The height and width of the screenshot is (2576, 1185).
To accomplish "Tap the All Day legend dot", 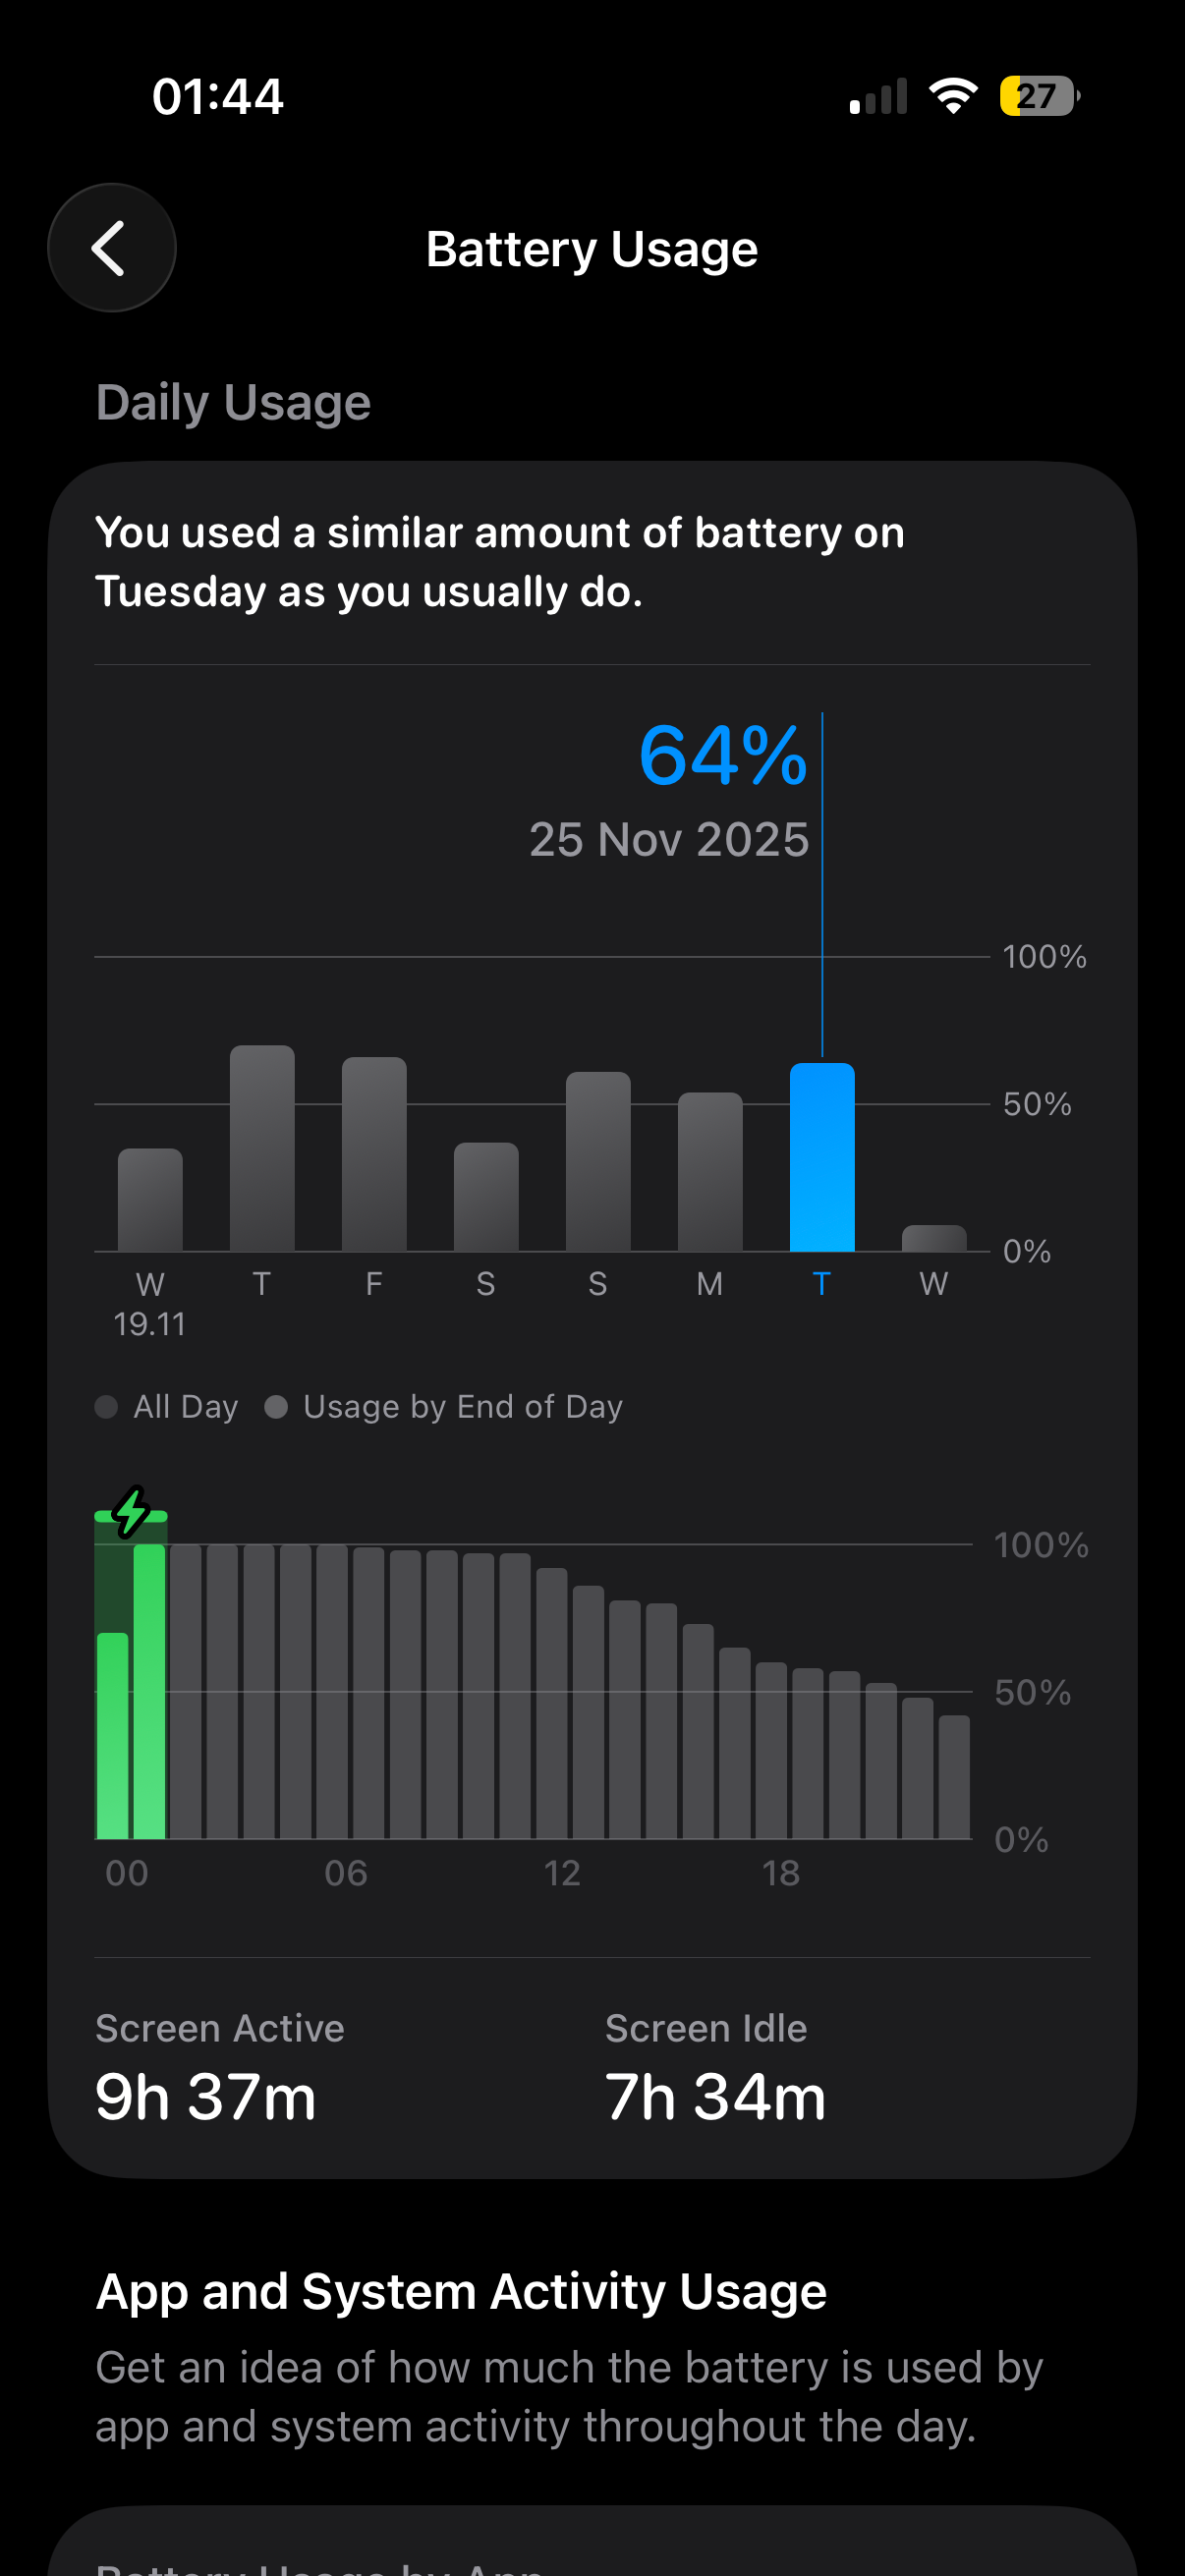I will [107, 1407].
